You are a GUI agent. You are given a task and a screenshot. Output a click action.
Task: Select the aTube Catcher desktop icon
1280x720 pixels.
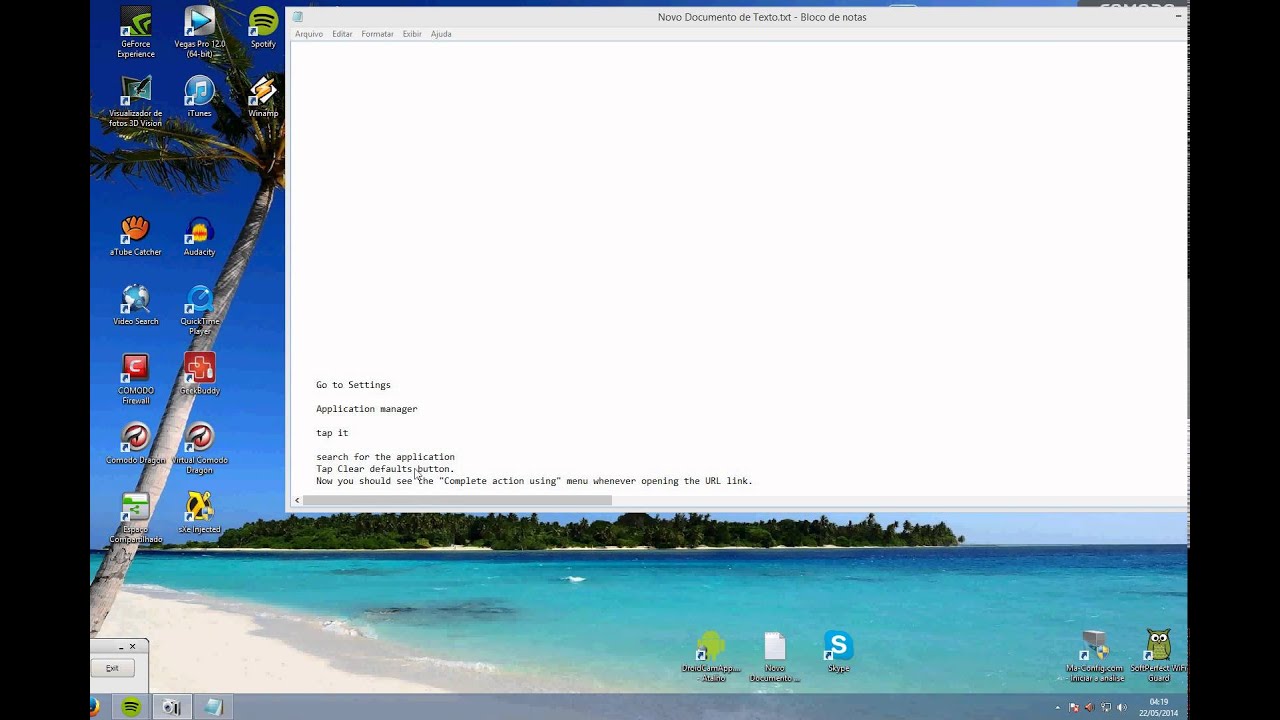[135, 236]
